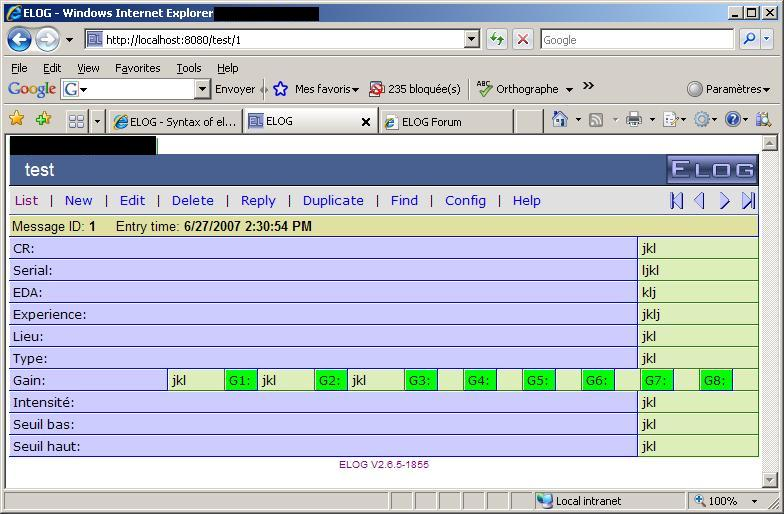Open the Edit menu in the menu bar
The image size is (784, 514).
tap(52, 68)
